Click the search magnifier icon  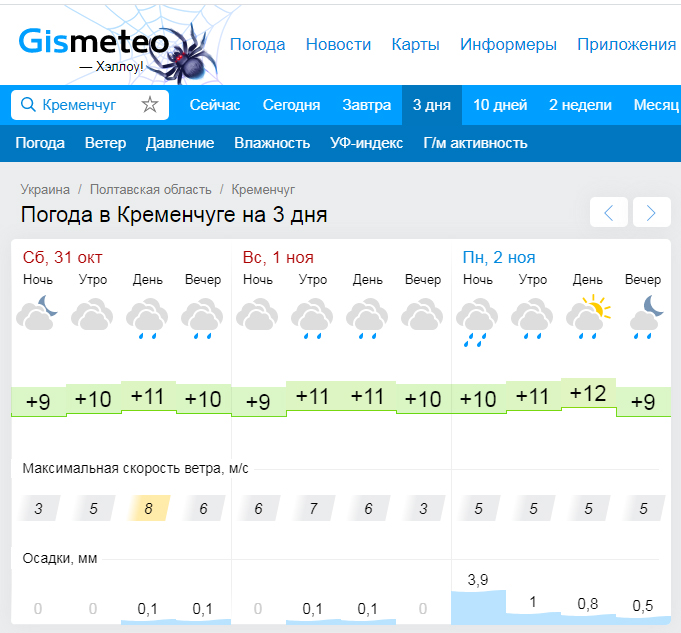tap(28, 105)
